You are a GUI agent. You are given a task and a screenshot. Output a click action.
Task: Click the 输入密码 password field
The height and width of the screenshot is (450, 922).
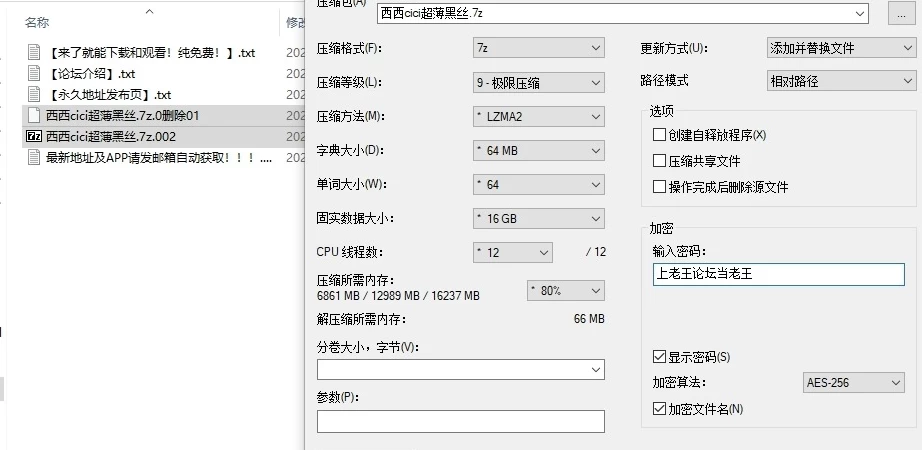tap(779, 275)
